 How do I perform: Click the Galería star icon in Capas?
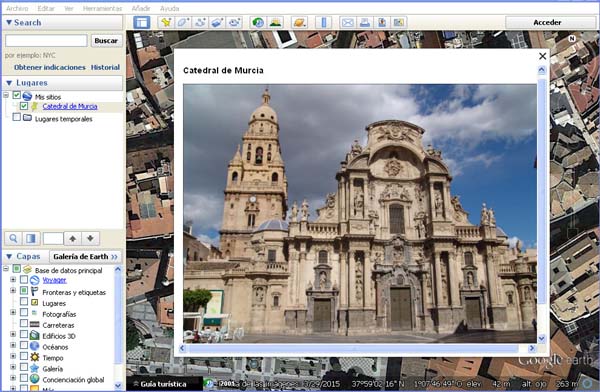pyautogui.click(x=35, y=368)
